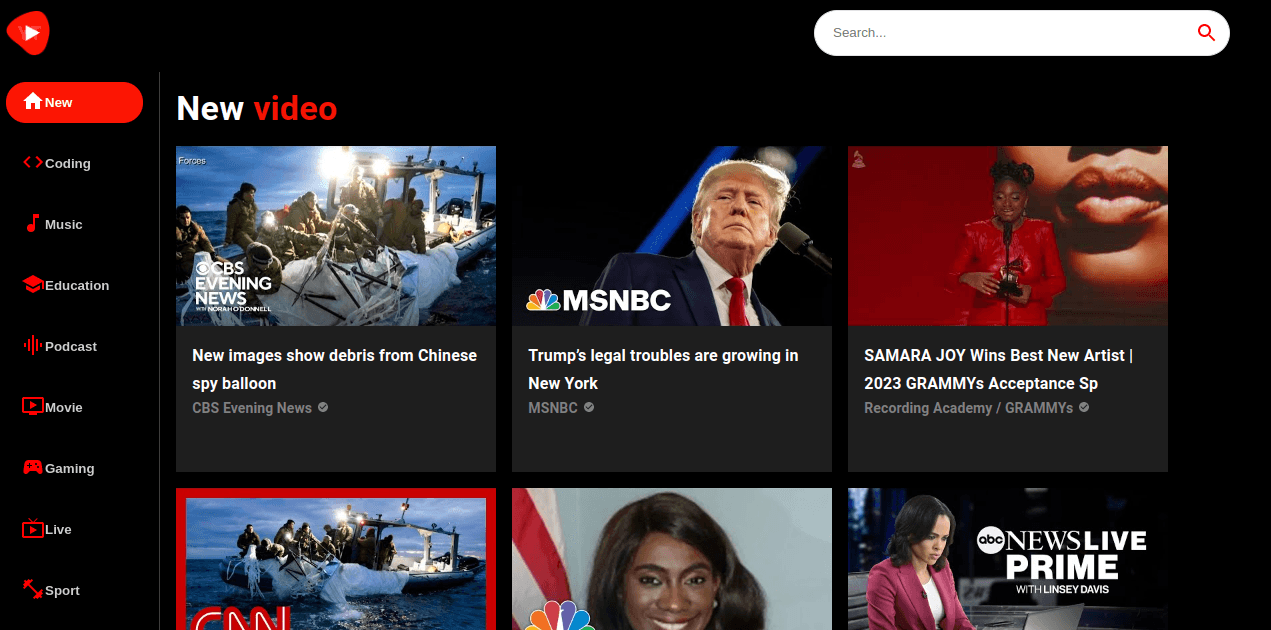Select the Education graduation cap icon

[x=33, y=285]
